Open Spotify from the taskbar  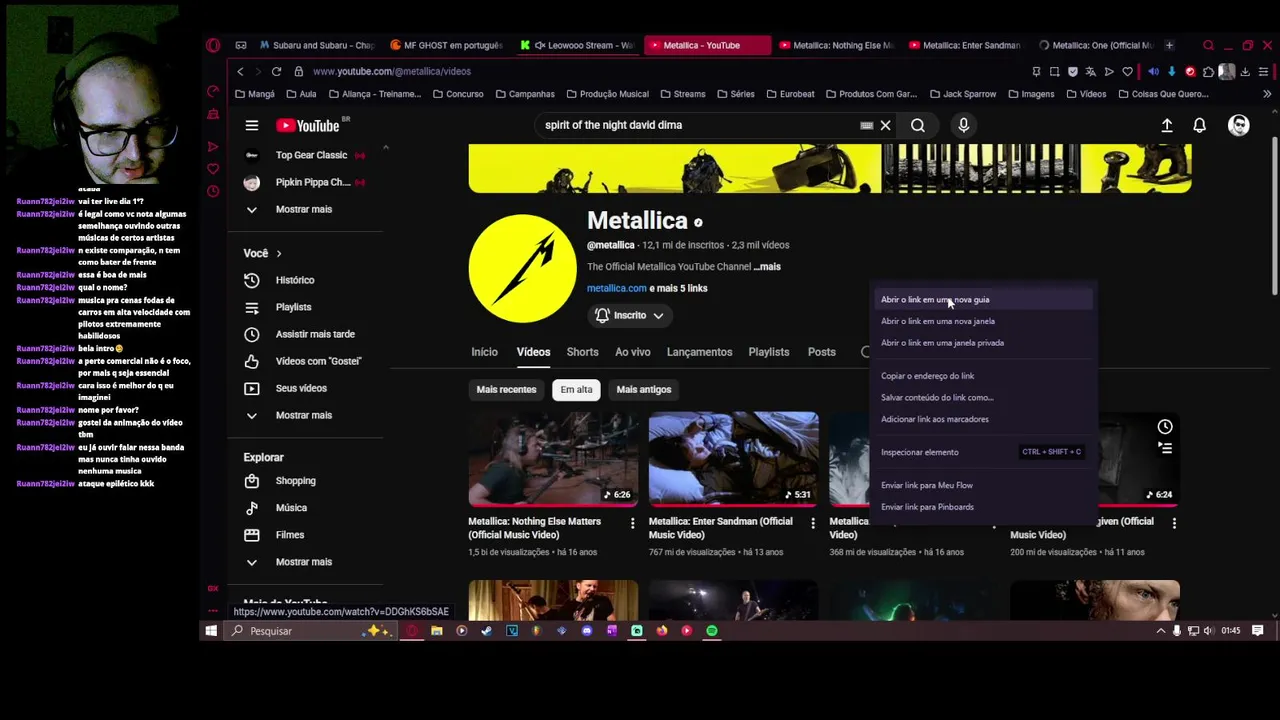[x=711, y=631]
